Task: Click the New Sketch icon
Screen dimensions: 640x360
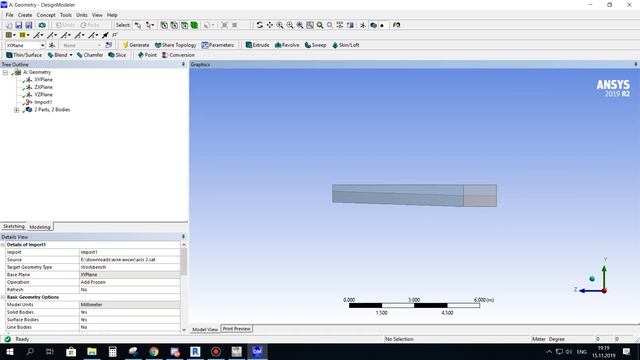Action: pos(109,45)
